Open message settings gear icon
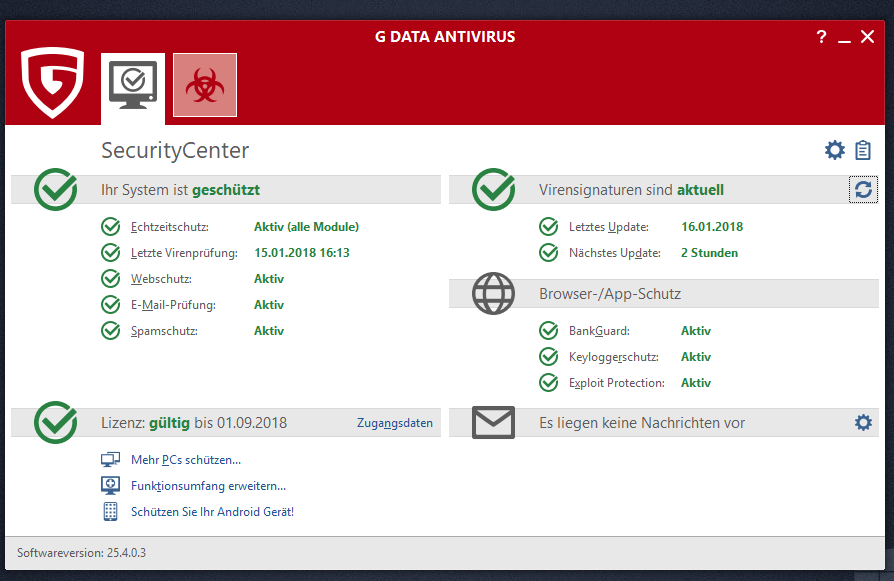This screenshot has width=894, height=581. click(x=863, y=422)
